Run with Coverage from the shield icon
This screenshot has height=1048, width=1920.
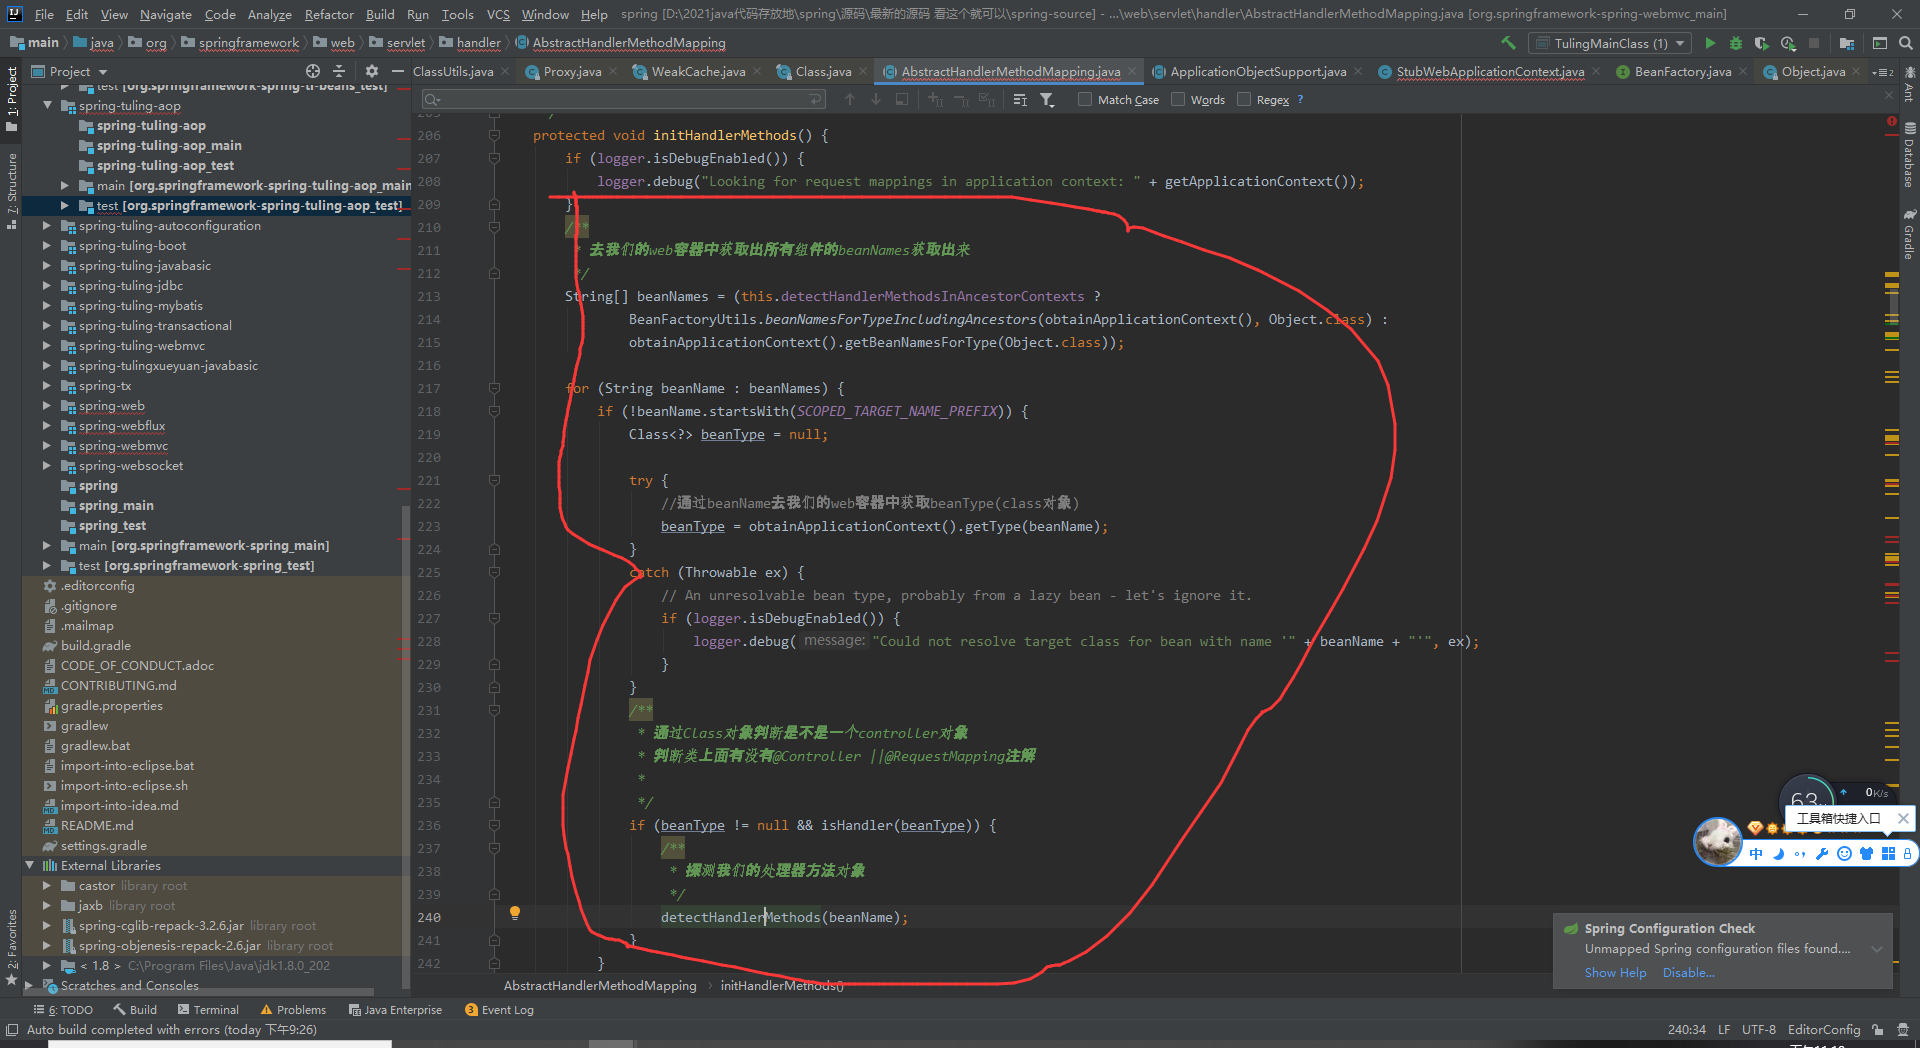[x=1762, y=43]
